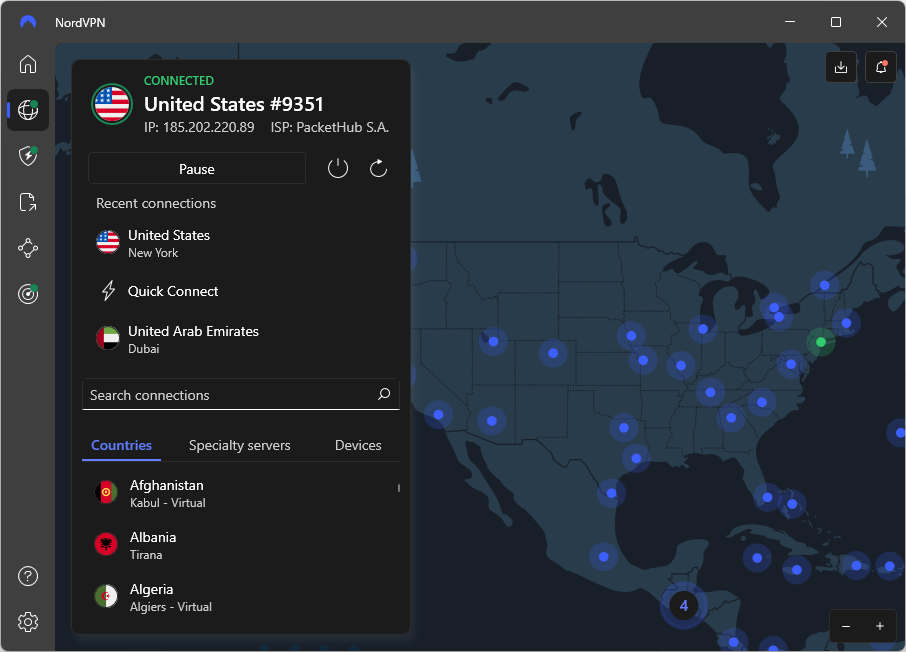Click the ISP: PacketHub S.A. text
This screenshot has height=652, width=906.
pos(330,127)
